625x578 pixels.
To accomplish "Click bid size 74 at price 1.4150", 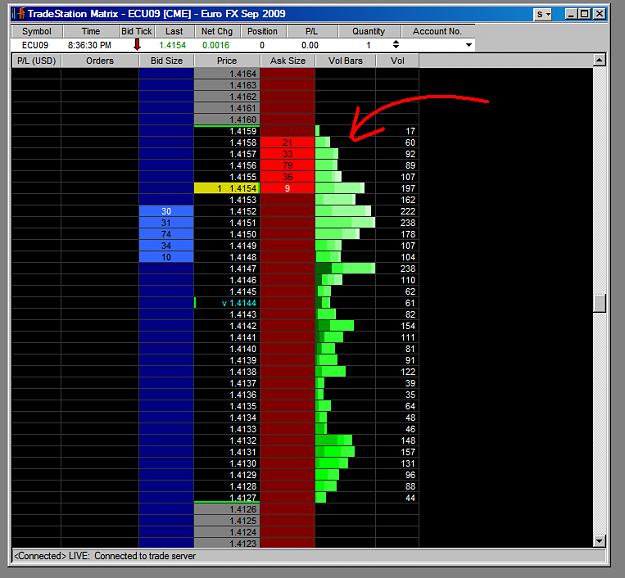I will click(x=166, y=234).
